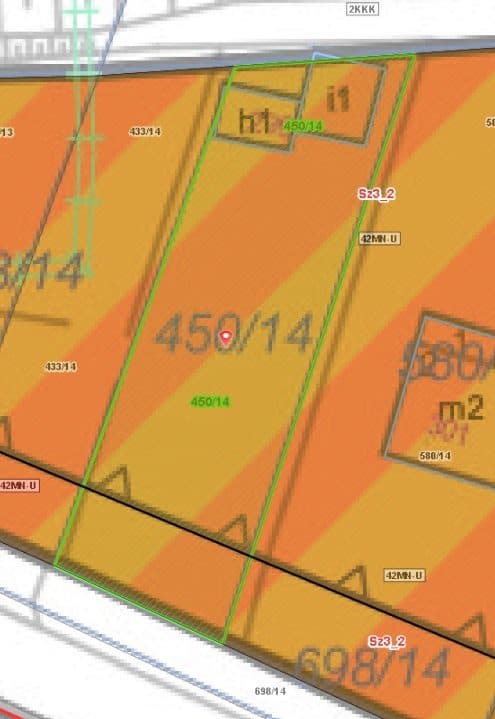Click the Sz3_2 label above large 698/14

[x=387, y=642]
